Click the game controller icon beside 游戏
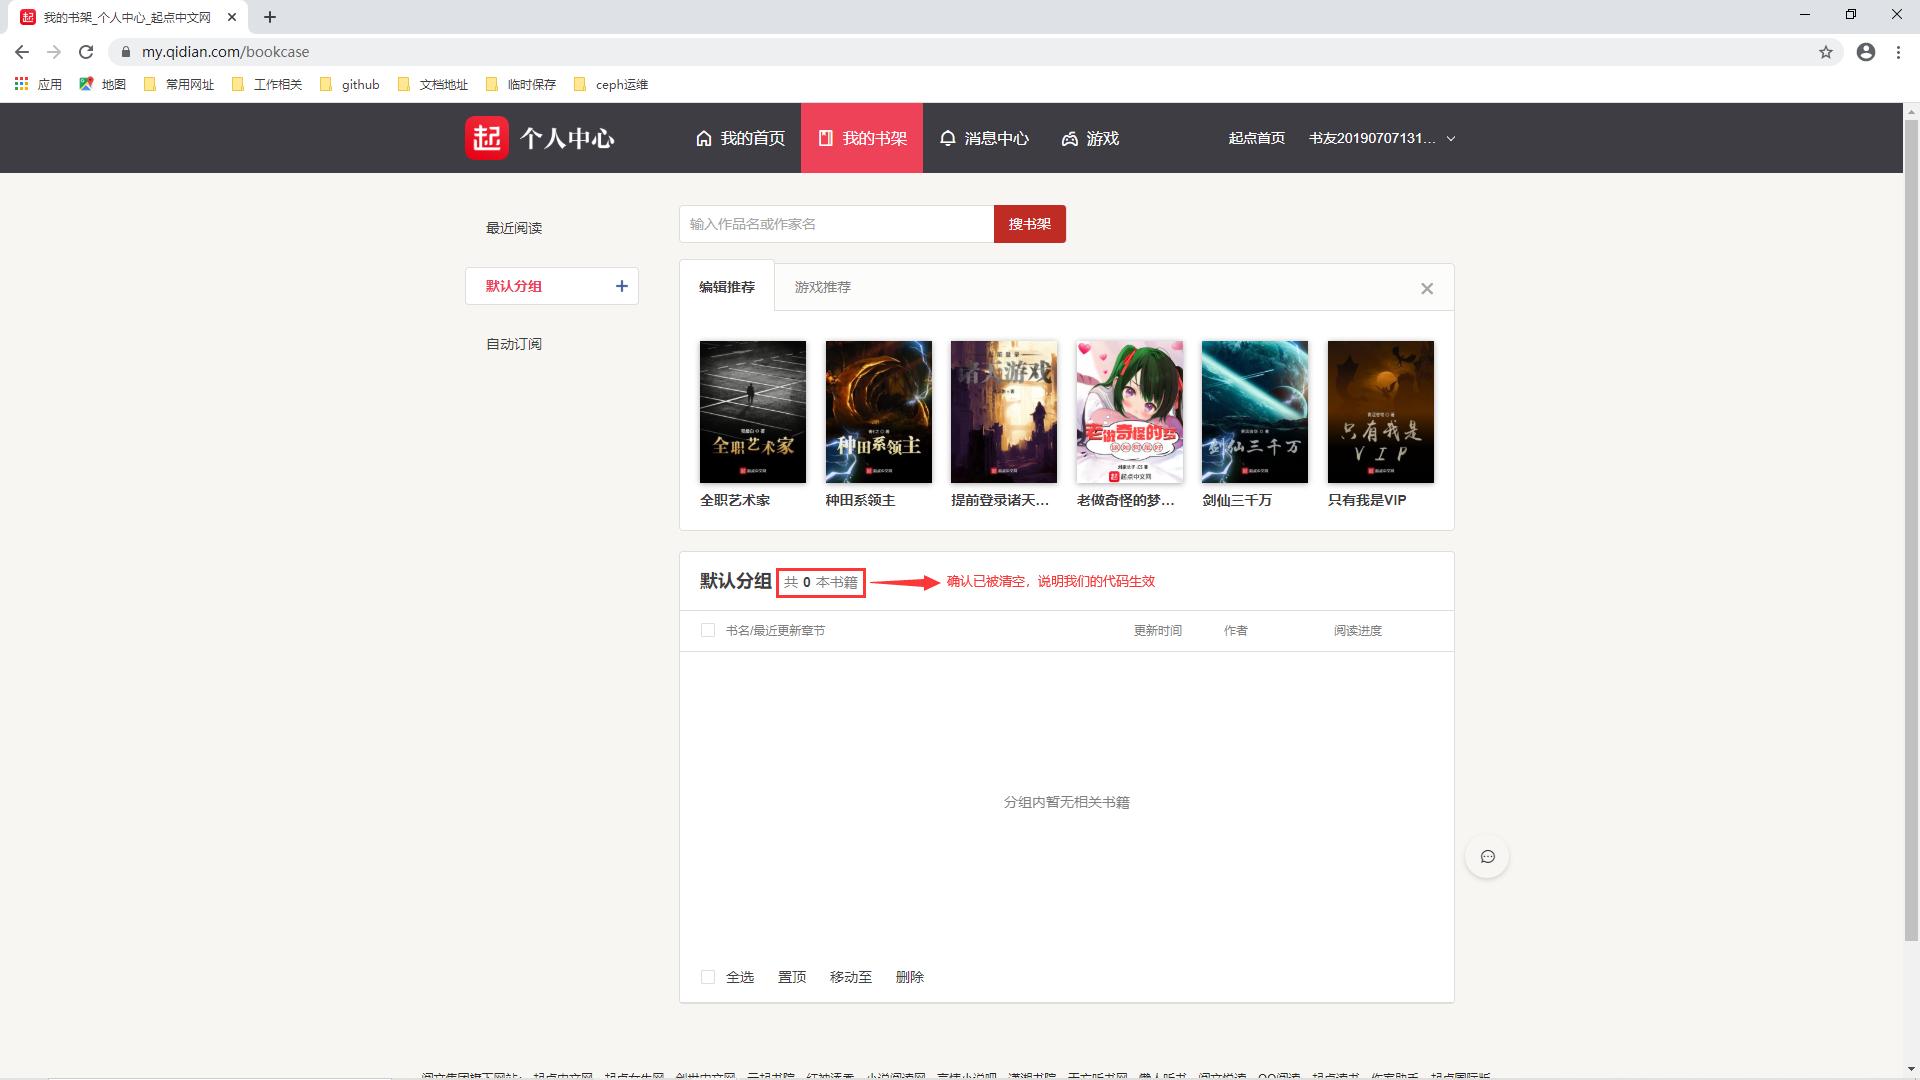Screen dimensions: 1920x1080 (x=1069, y=138)
